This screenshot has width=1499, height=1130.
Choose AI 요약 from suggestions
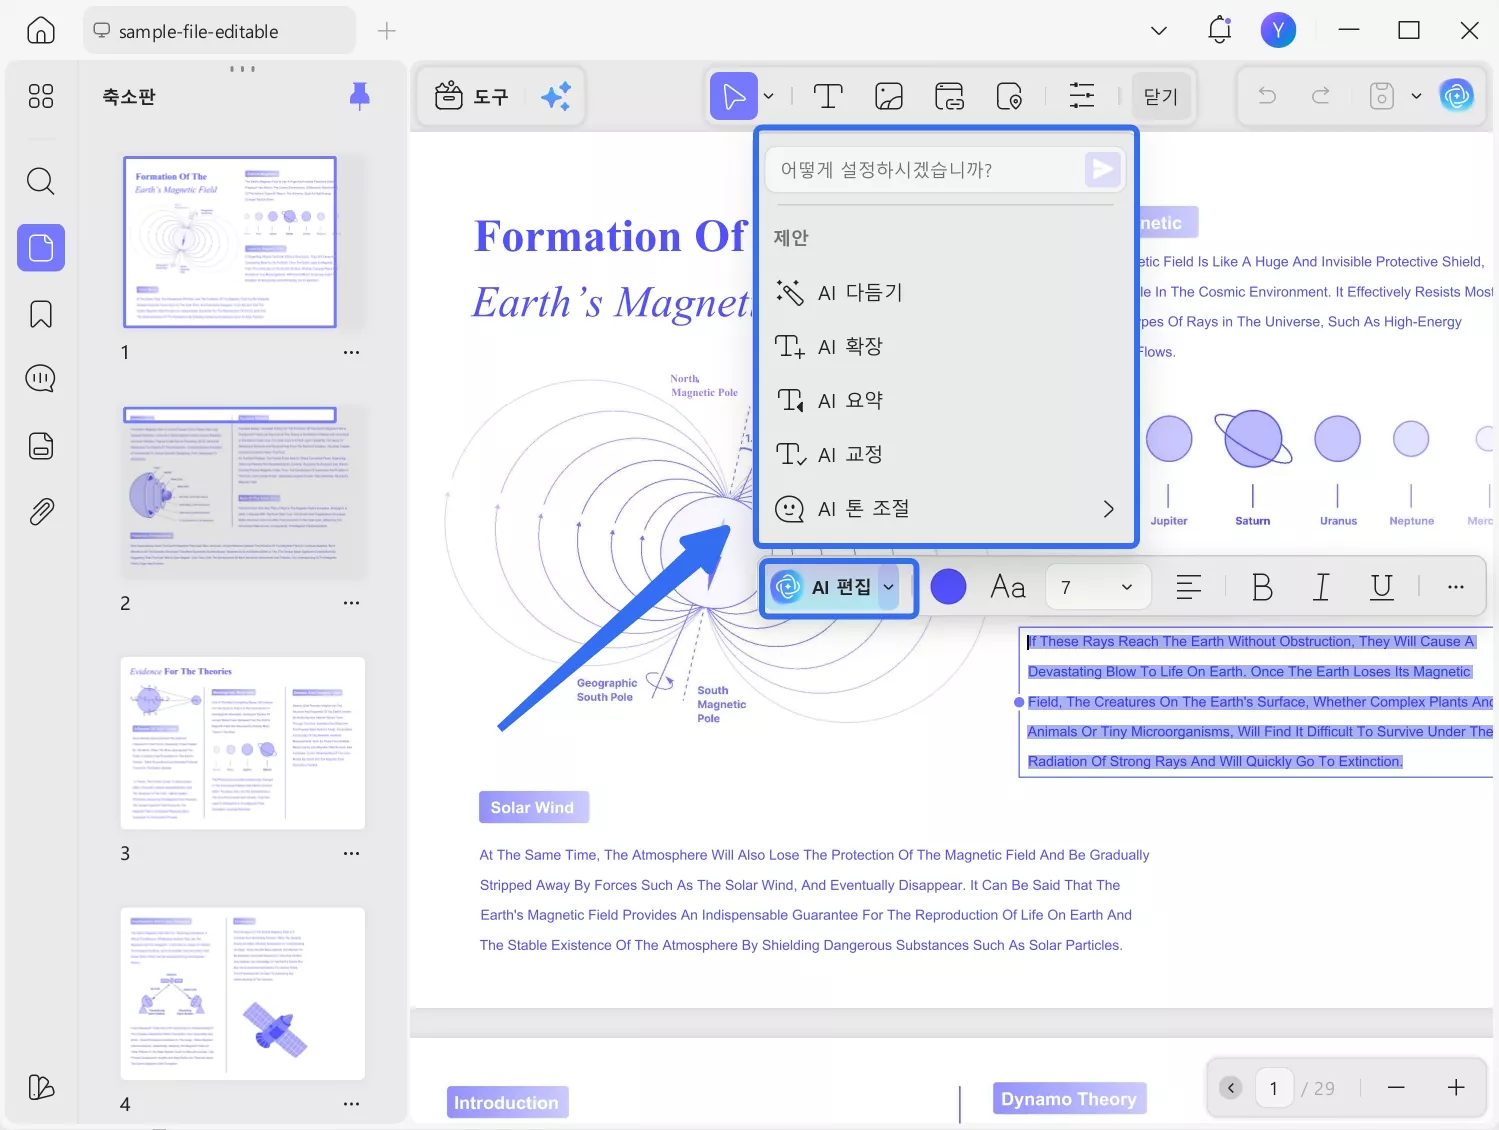point(946,400)
